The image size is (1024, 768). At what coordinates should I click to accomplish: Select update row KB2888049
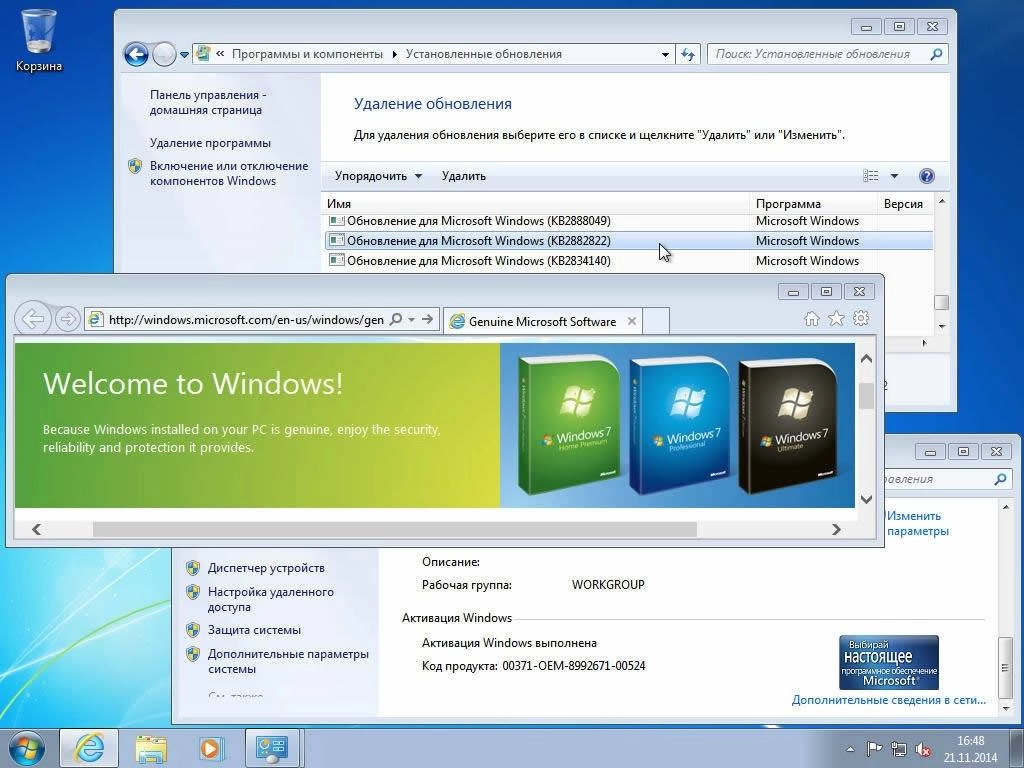coord(628,221)
